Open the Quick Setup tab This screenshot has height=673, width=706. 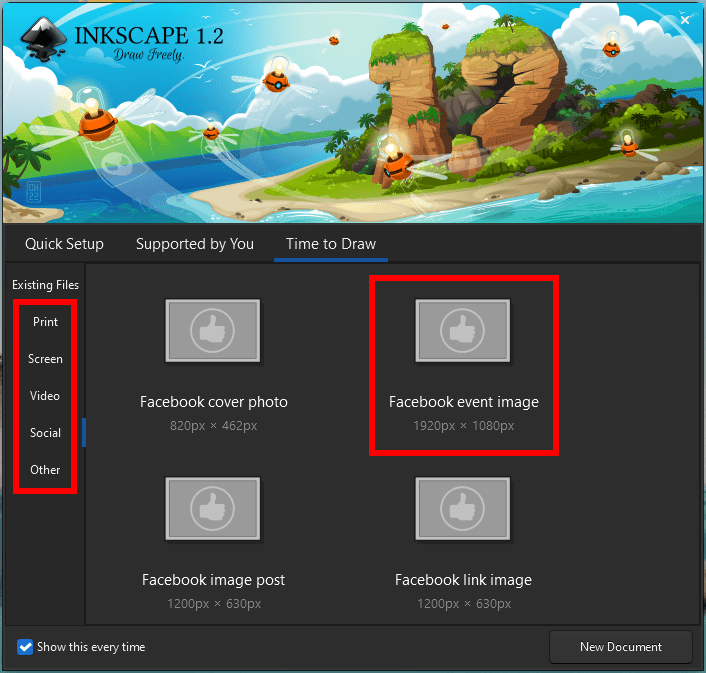[x=64, y=244]
